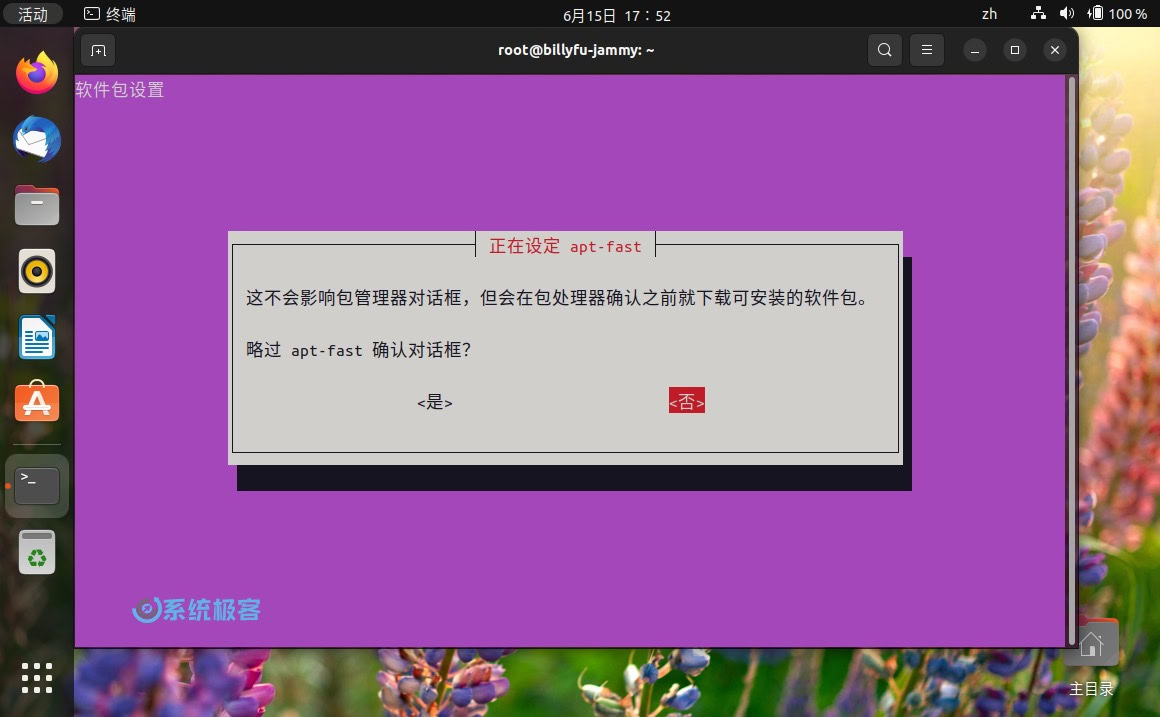1160x717 pixels.
Task: Click 活动 in the top bar
Action: coord(33,14)
